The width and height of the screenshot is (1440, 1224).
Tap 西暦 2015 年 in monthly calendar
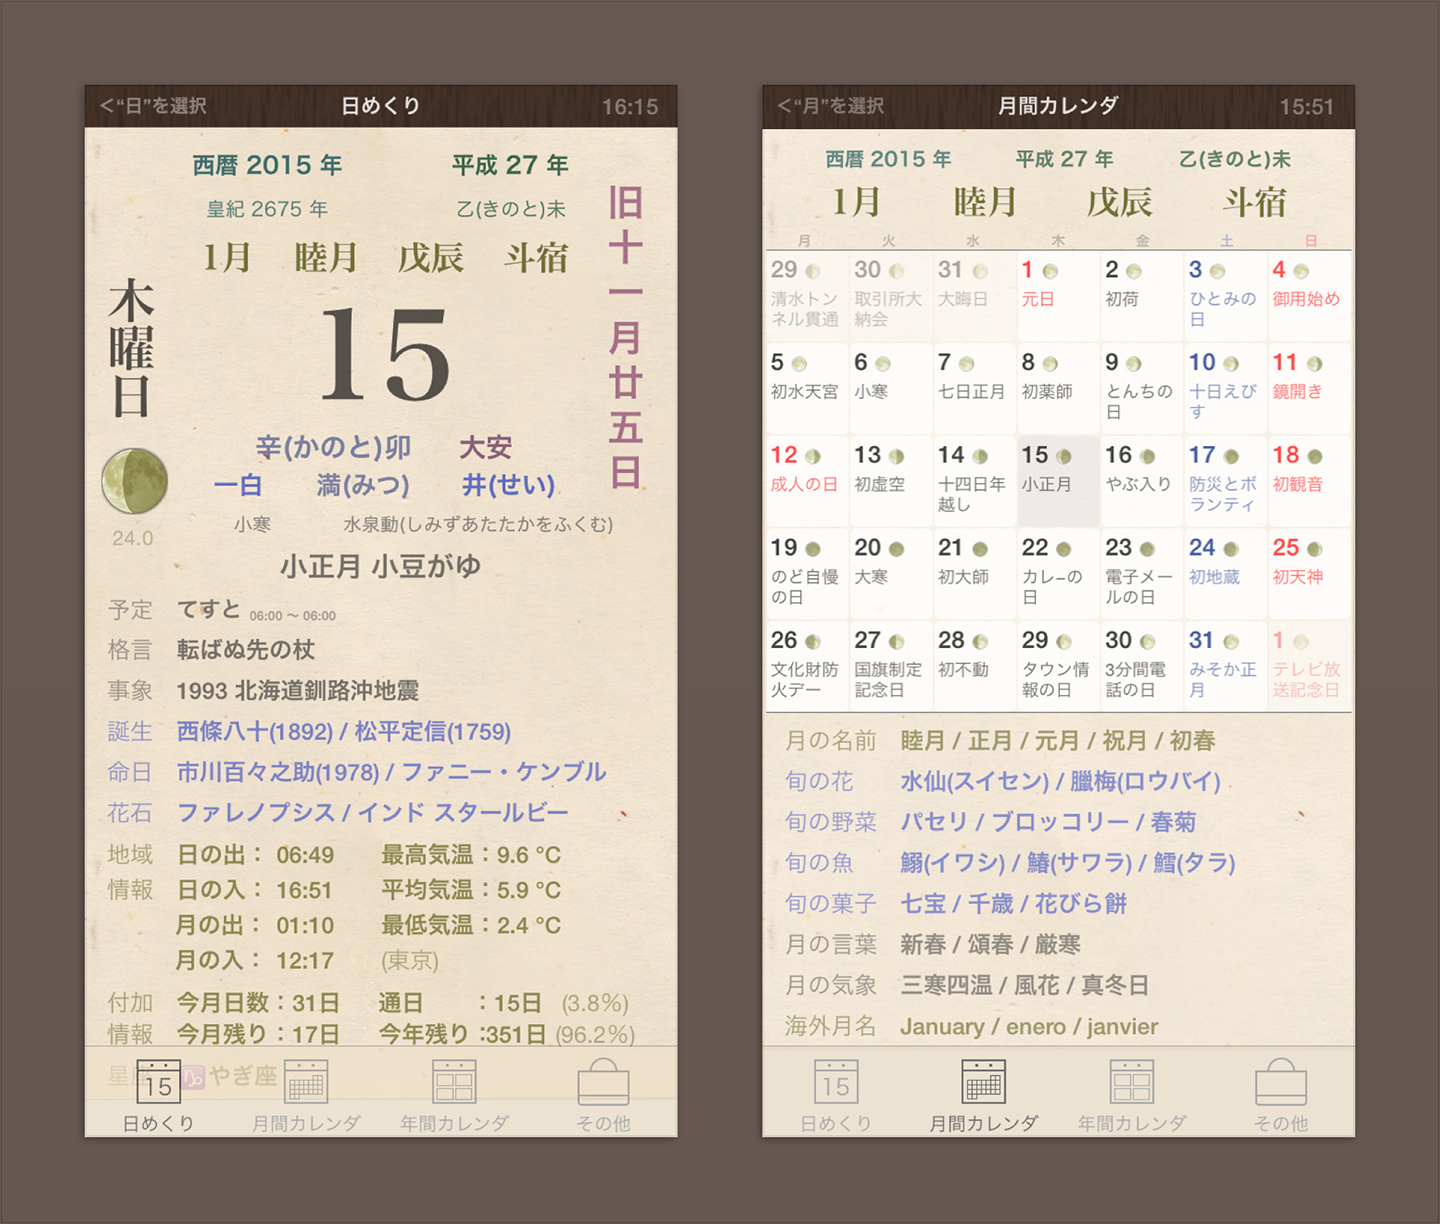tap(888, 159)
